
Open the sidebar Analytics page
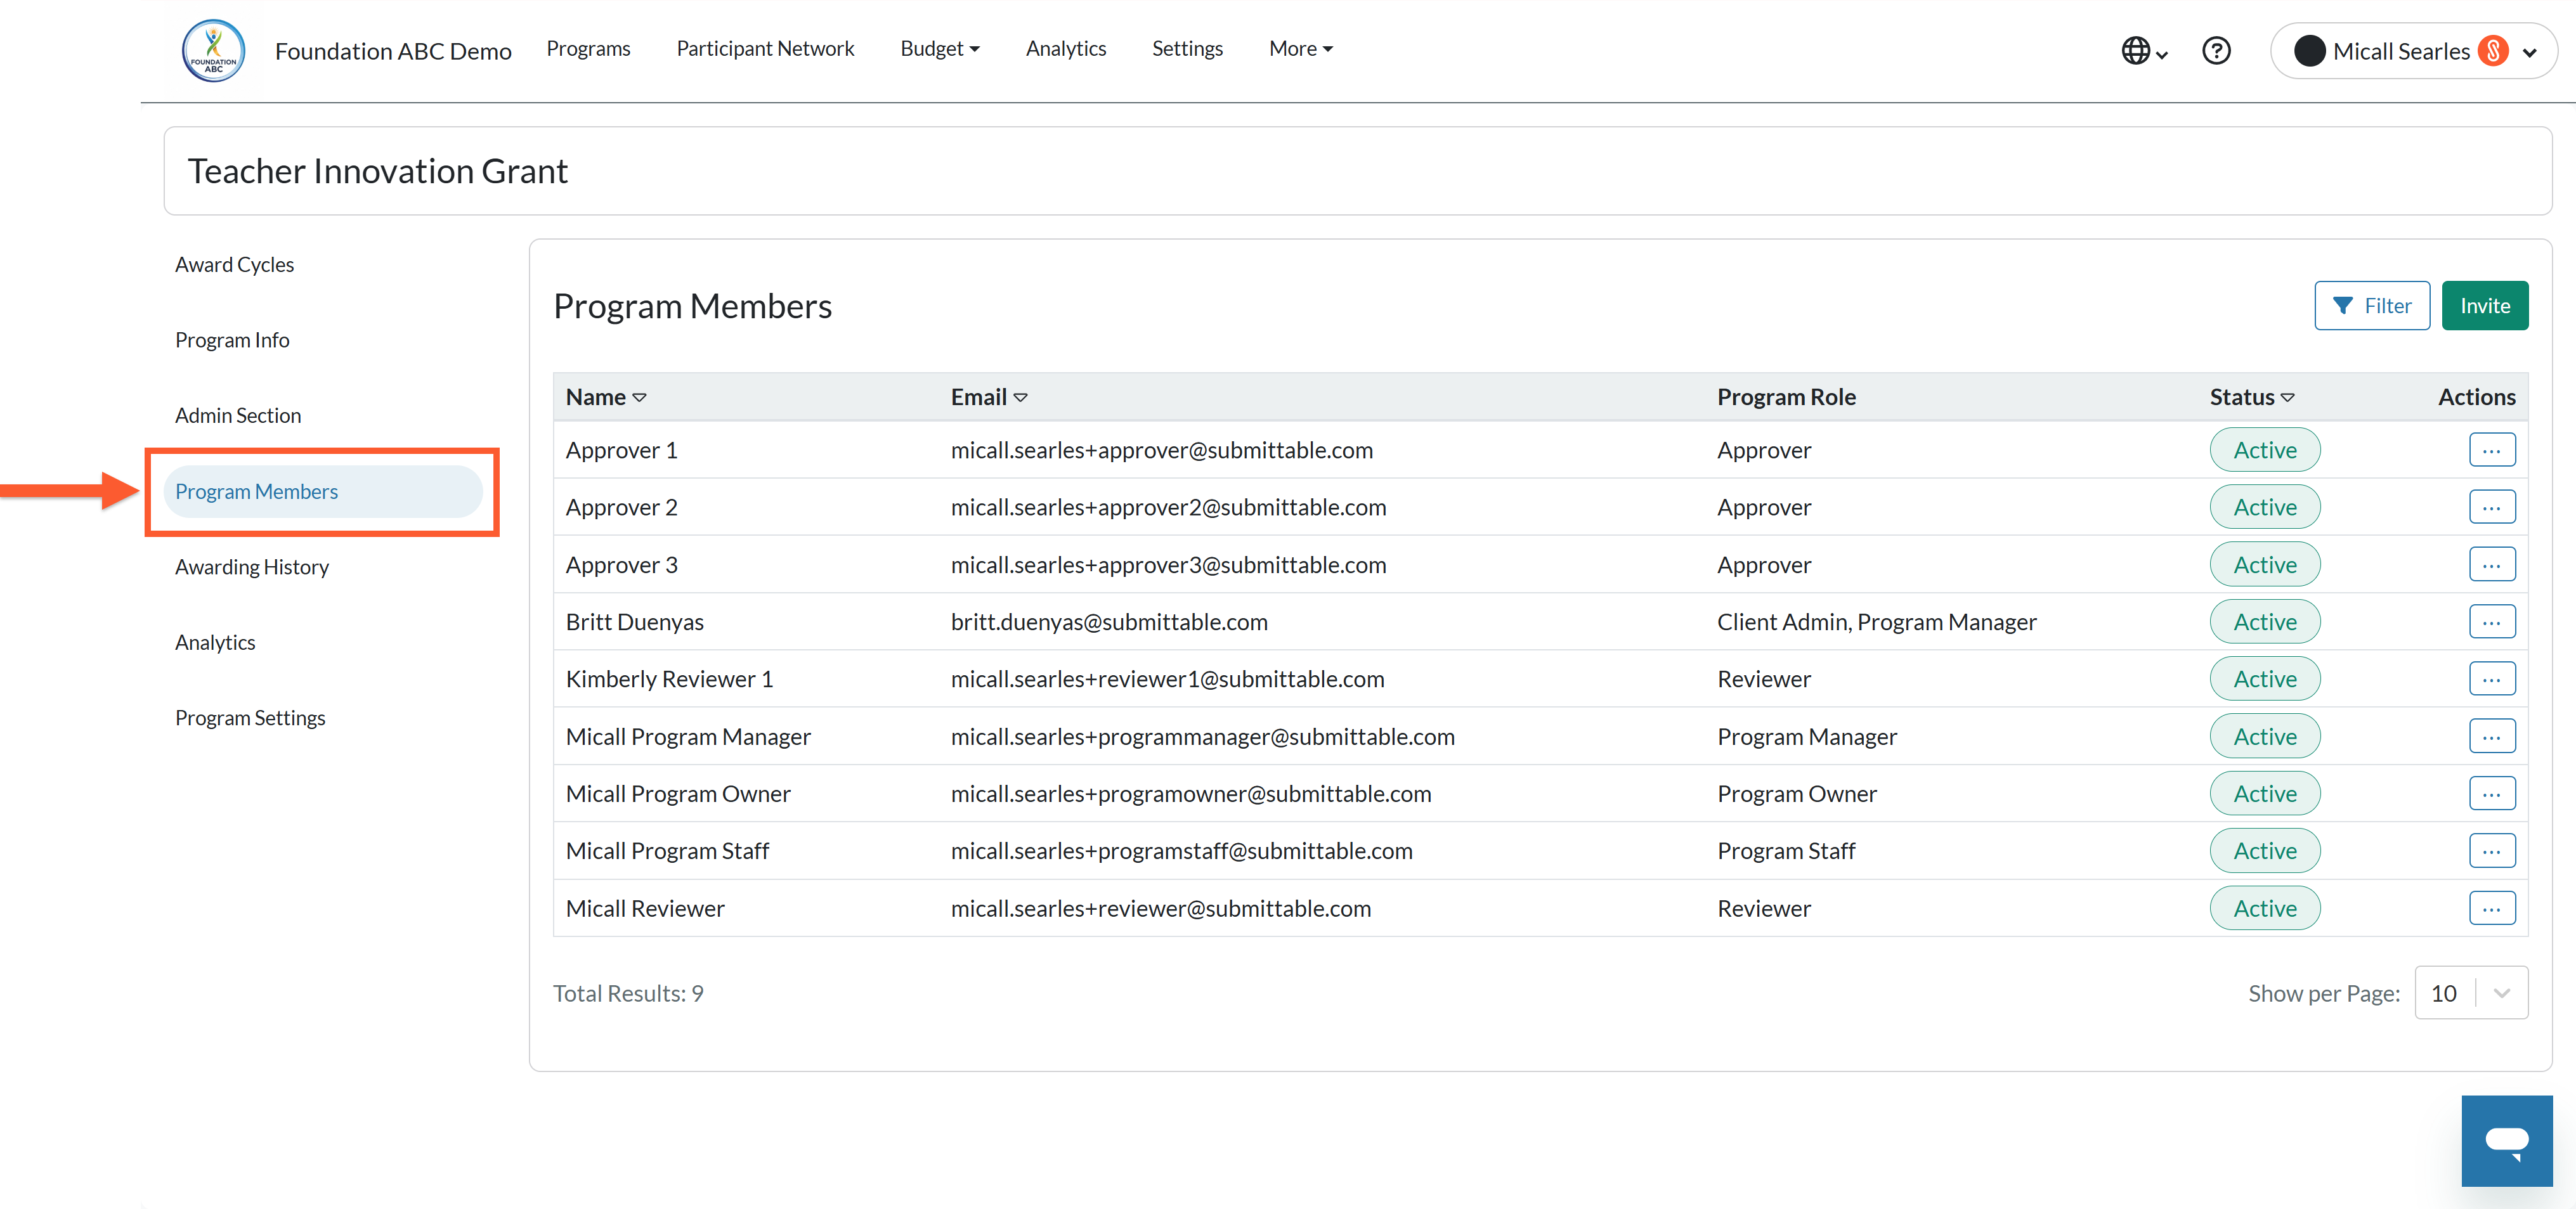pyautogui.click(x=215, y=642)
